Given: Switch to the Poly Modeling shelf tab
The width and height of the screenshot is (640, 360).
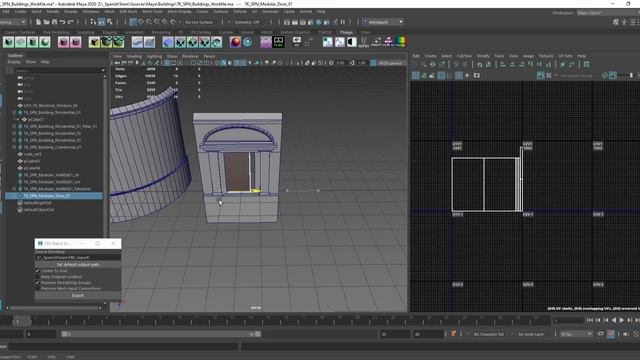Looking at the screenshot, I should (56, 32).
